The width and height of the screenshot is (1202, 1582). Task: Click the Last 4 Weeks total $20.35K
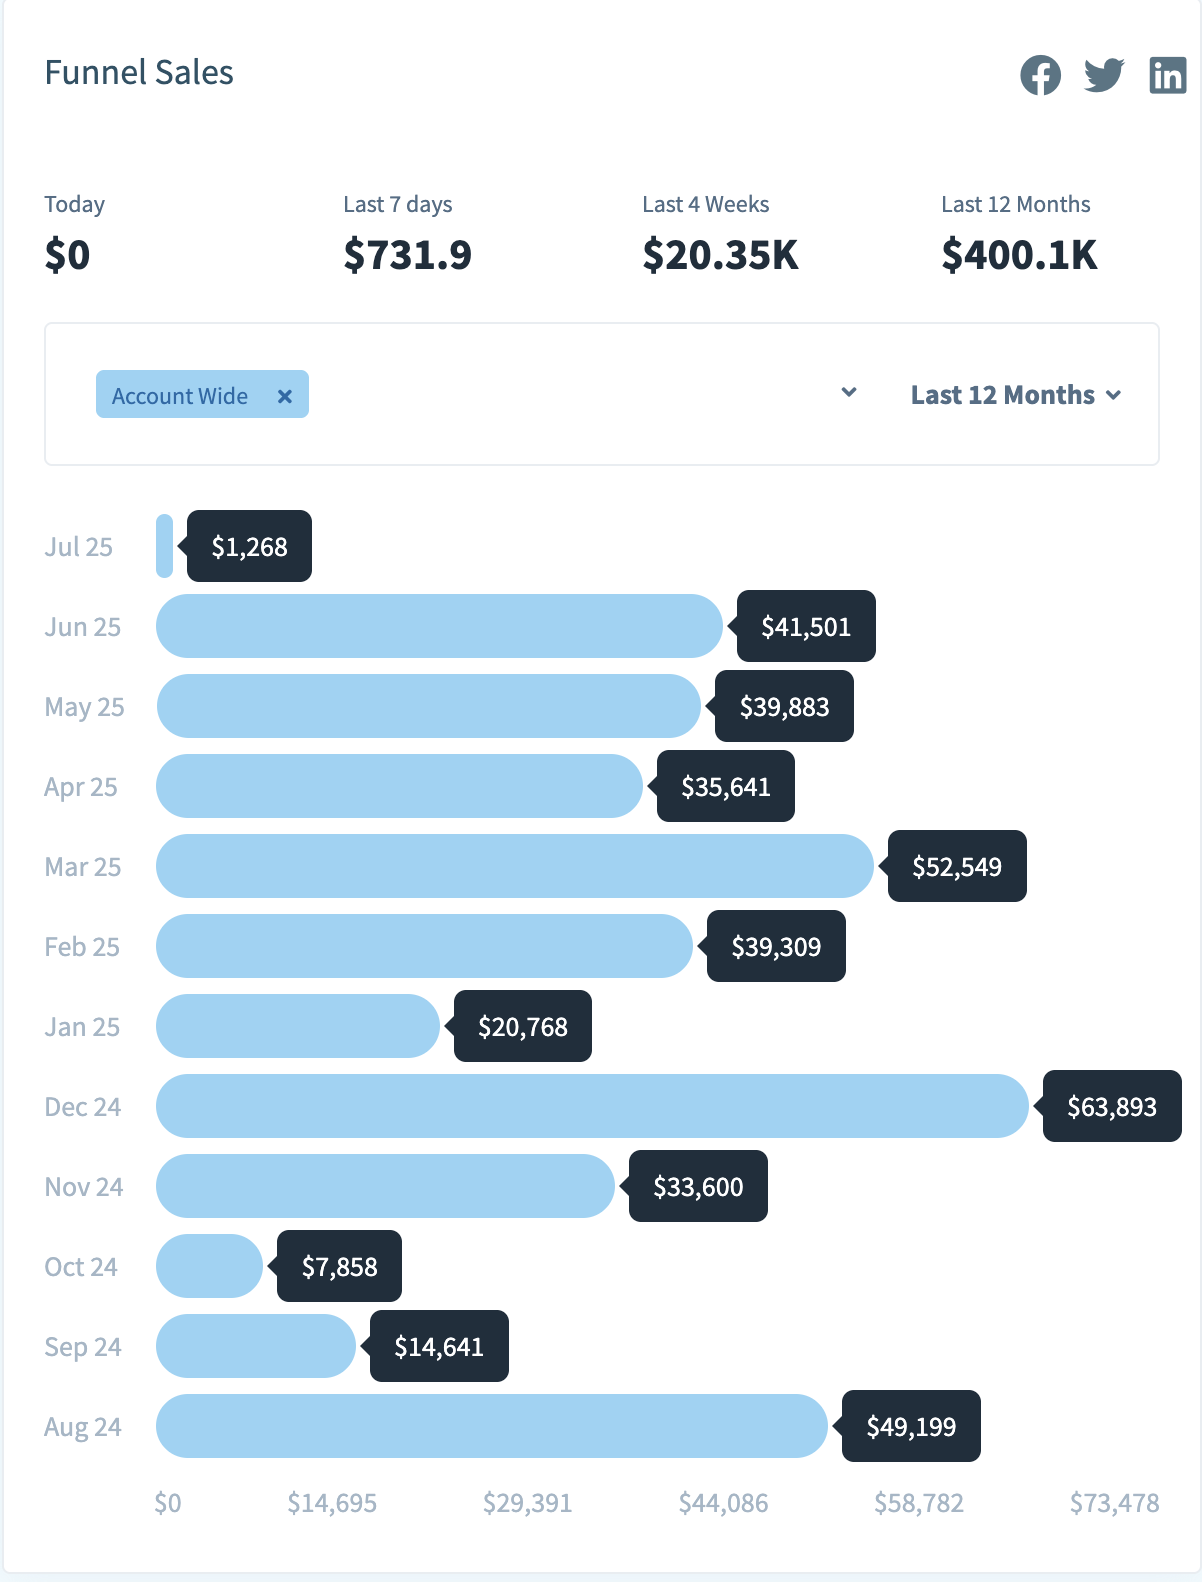click(x=720, y=255)
